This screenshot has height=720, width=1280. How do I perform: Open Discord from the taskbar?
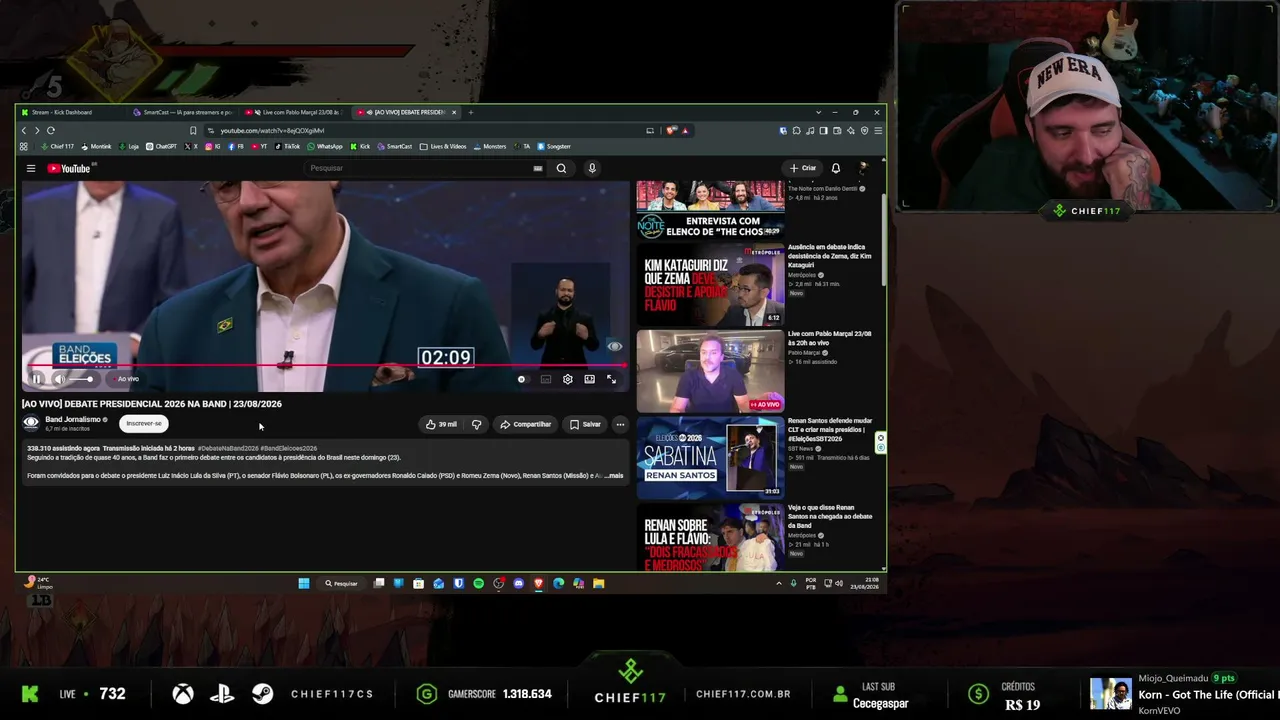tap(518, 583)
